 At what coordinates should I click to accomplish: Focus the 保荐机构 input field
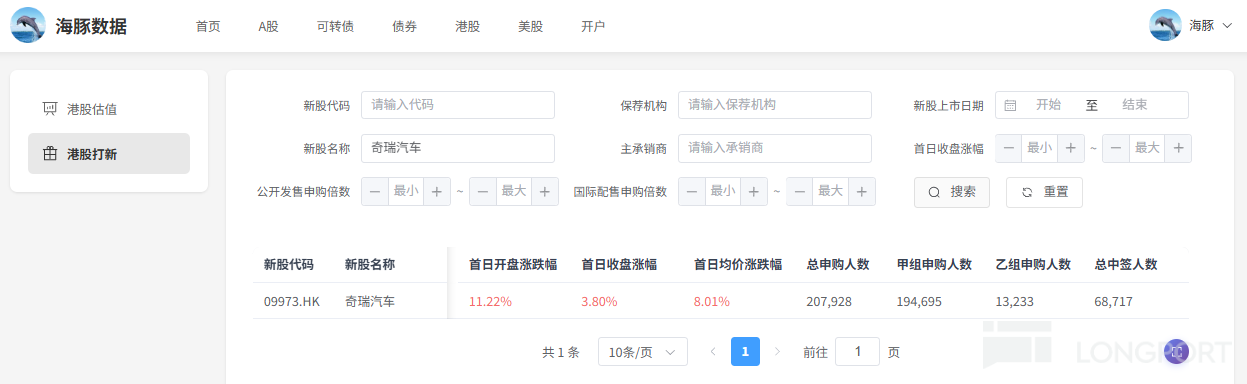(x=775, y=105)
